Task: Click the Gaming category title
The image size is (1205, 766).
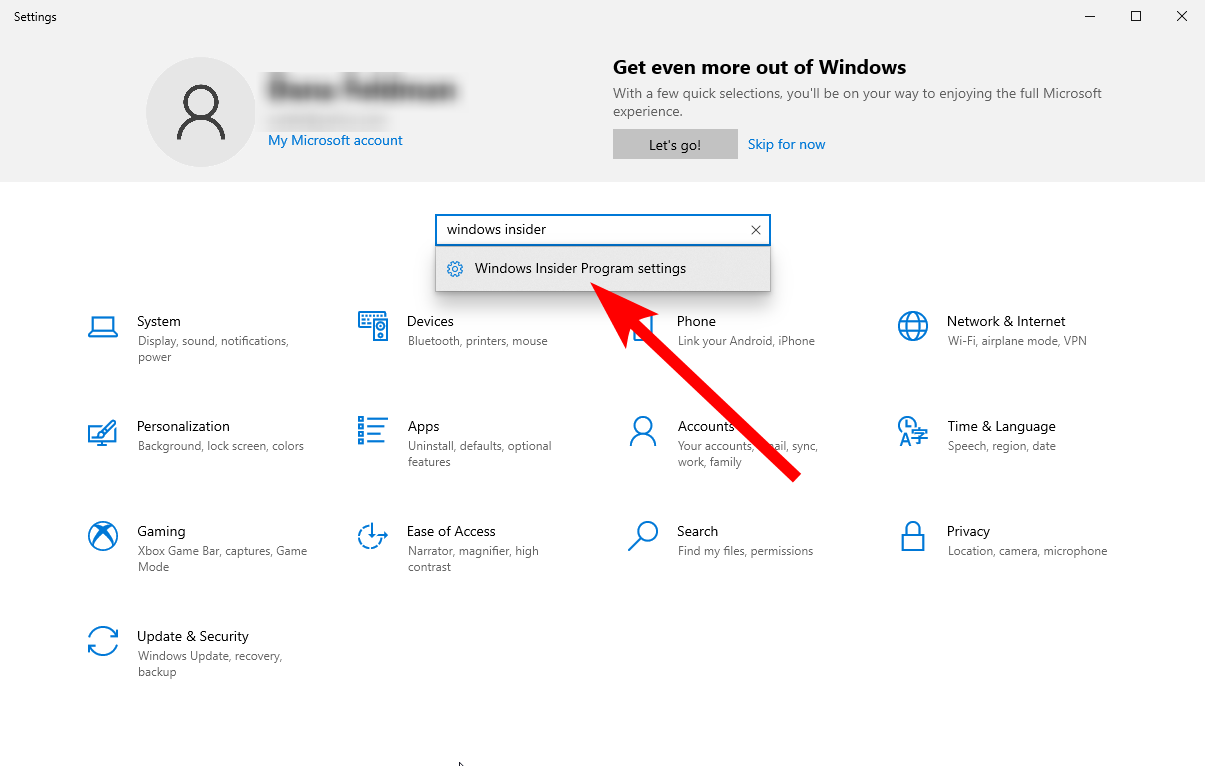Action: [x=161, y=531]
